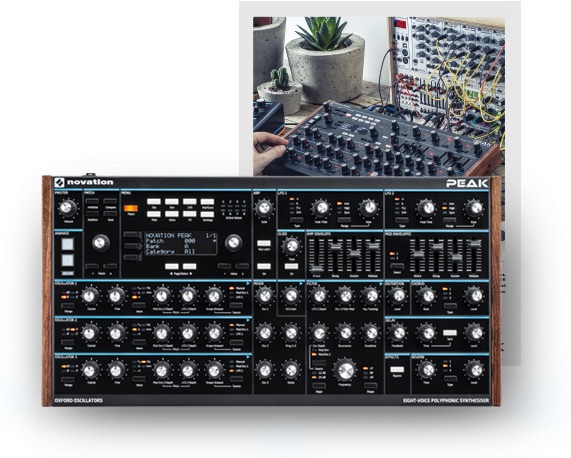
Task: Click the Page/Select right arrow button
Action: point(189,266)
